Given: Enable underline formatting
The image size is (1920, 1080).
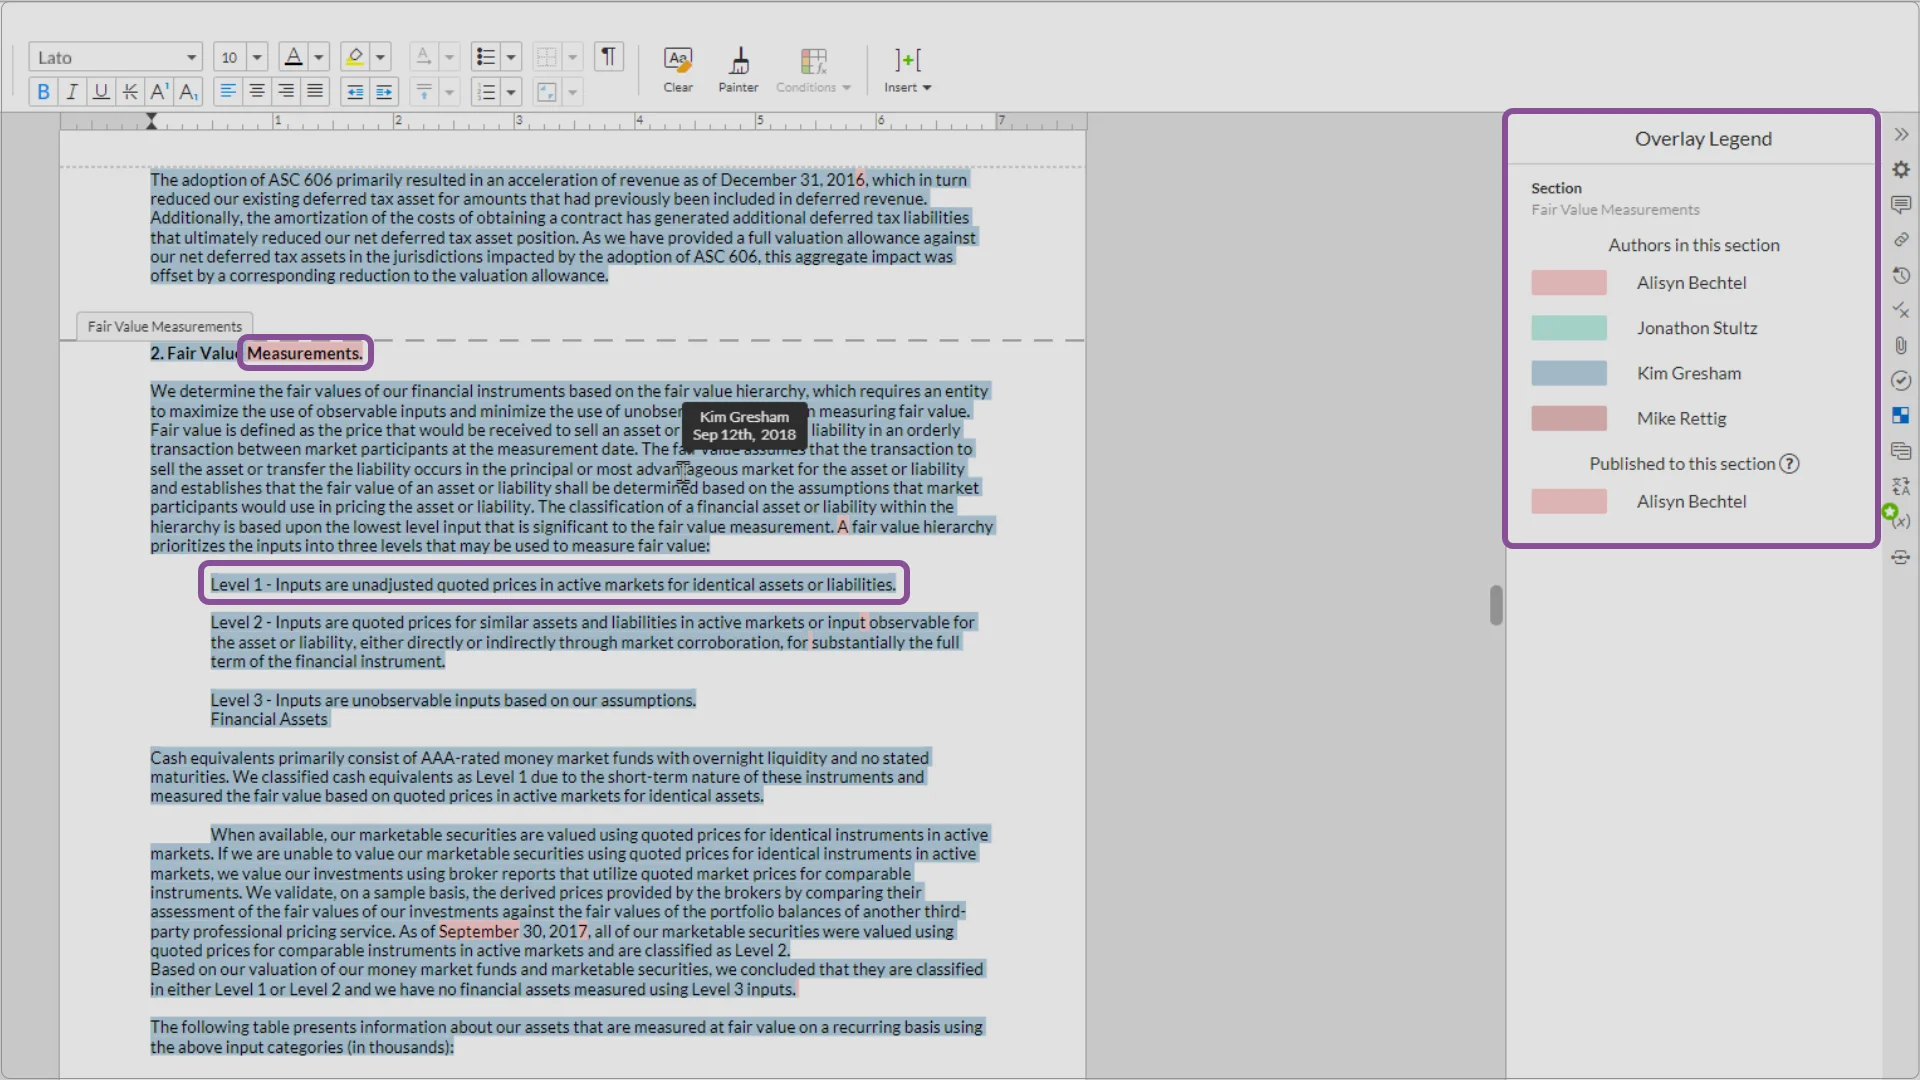Looking at the screenshot, I should click(x=100, y=91).
